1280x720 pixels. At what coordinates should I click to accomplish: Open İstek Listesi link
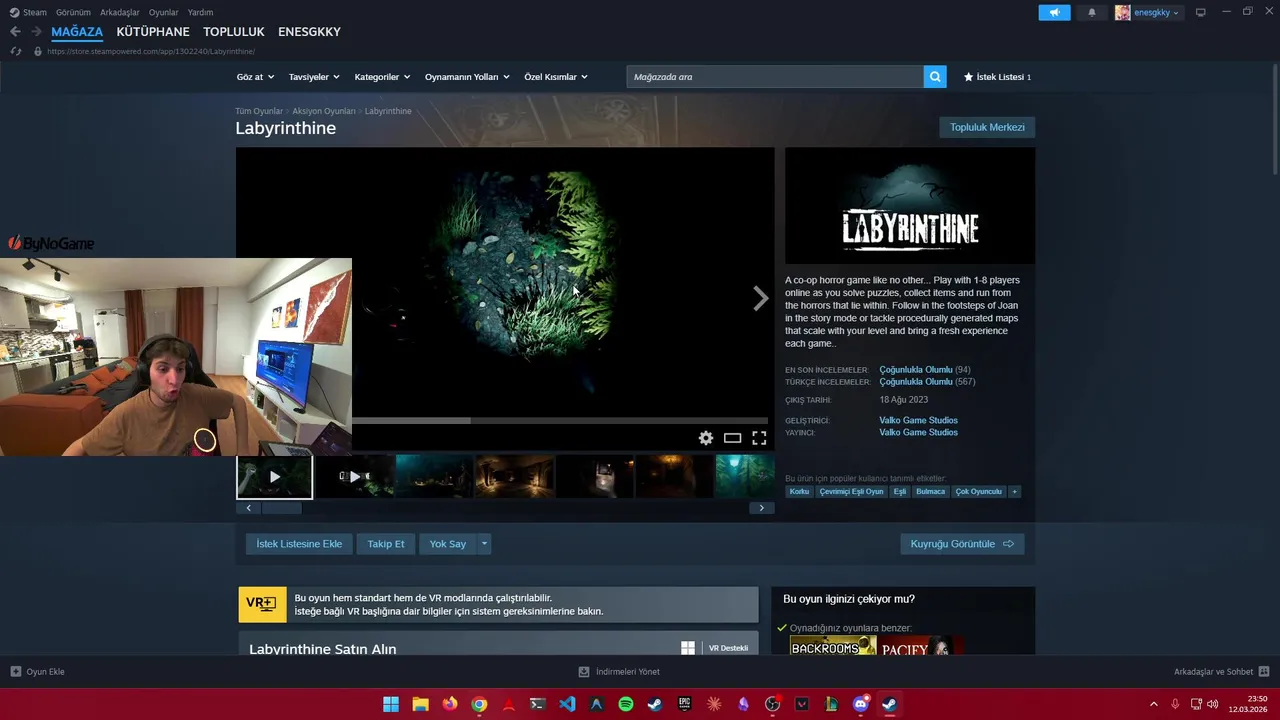click(997, 77)
